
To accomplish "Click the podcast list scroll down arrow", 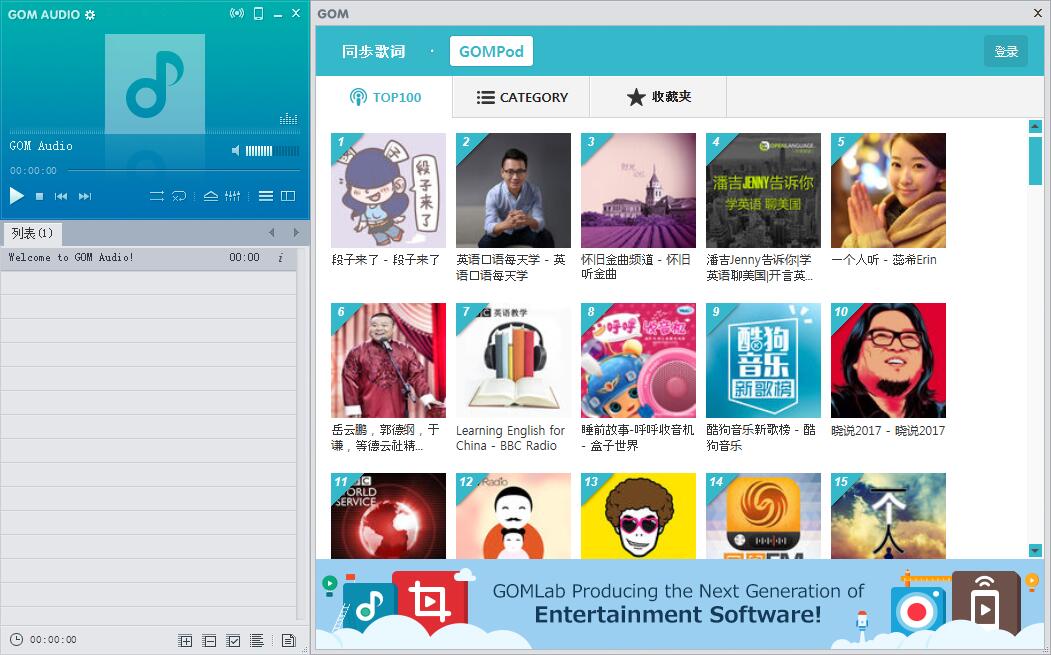I will click(1035, 551).
